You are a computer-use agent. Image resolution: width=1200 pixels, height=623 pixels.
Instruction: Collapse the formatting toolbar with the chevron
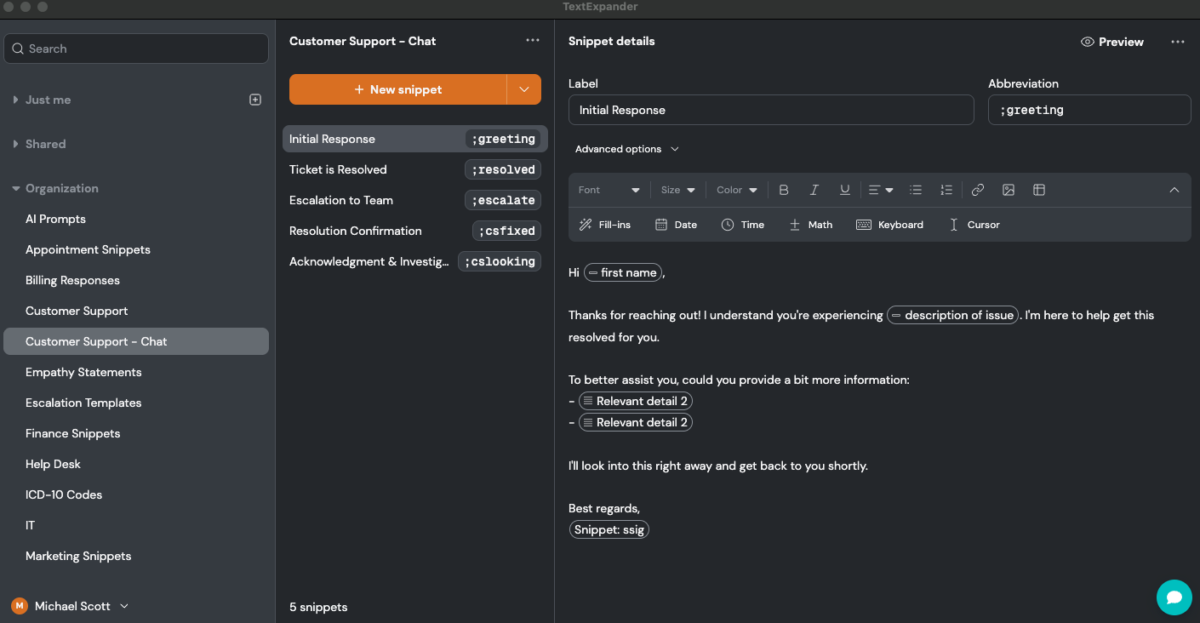tap(1174, 190)
